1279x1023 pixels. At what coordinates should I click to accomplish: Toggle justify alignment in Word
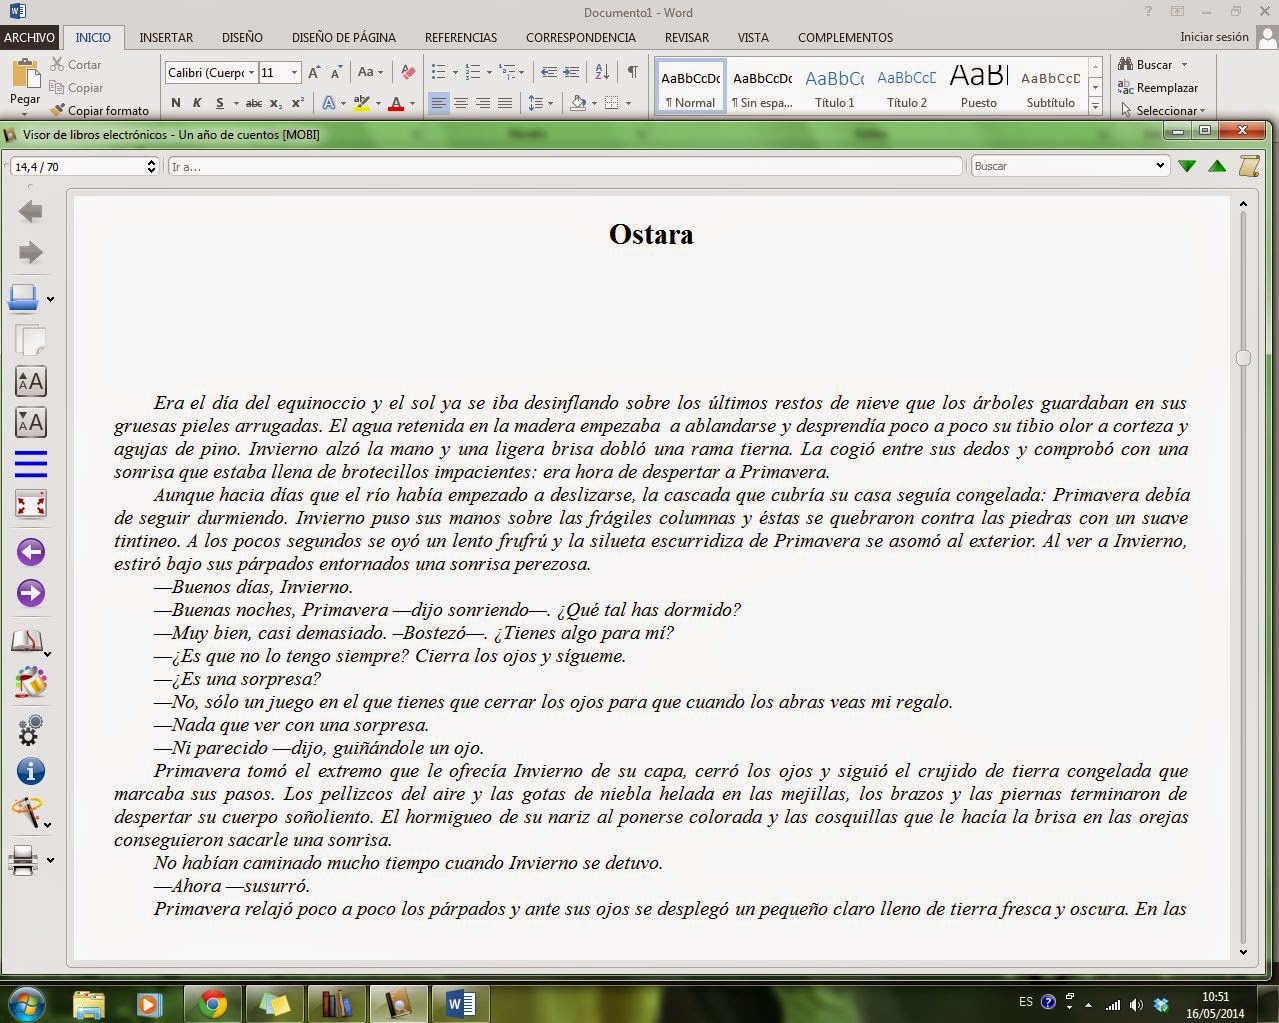[x=505, y=103]
